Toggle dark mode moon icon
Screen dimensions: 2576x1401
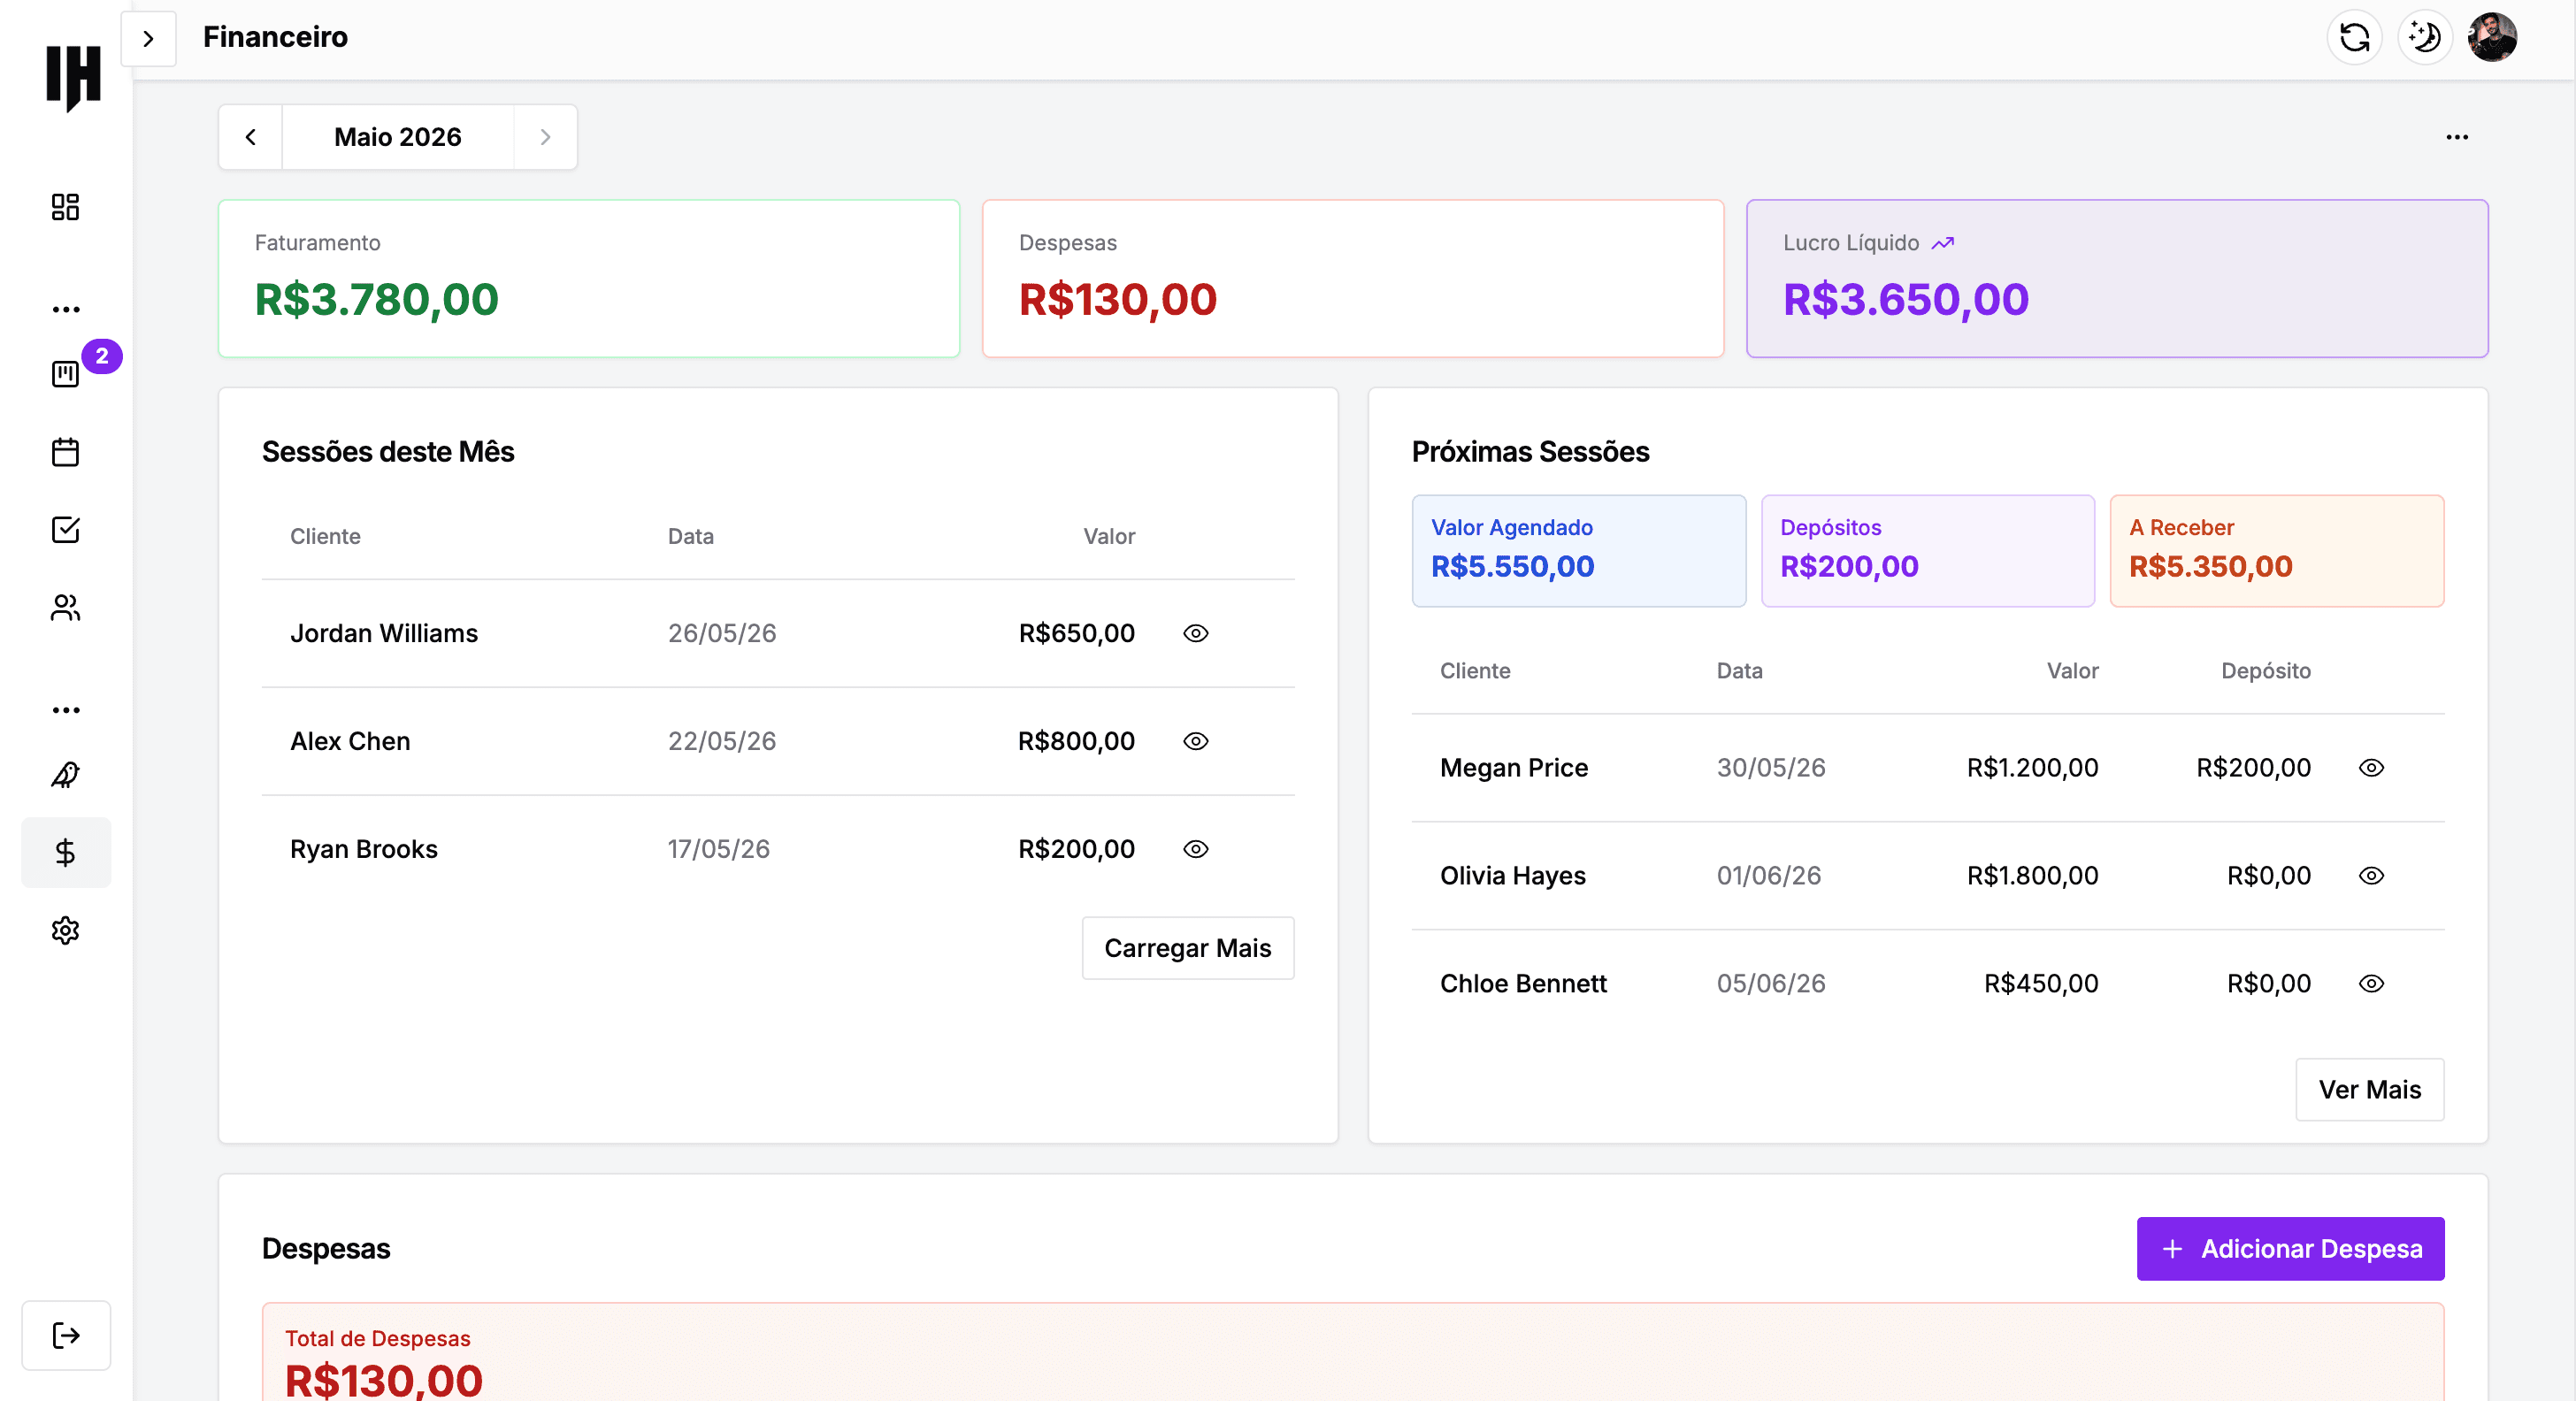pos(2425,38)
